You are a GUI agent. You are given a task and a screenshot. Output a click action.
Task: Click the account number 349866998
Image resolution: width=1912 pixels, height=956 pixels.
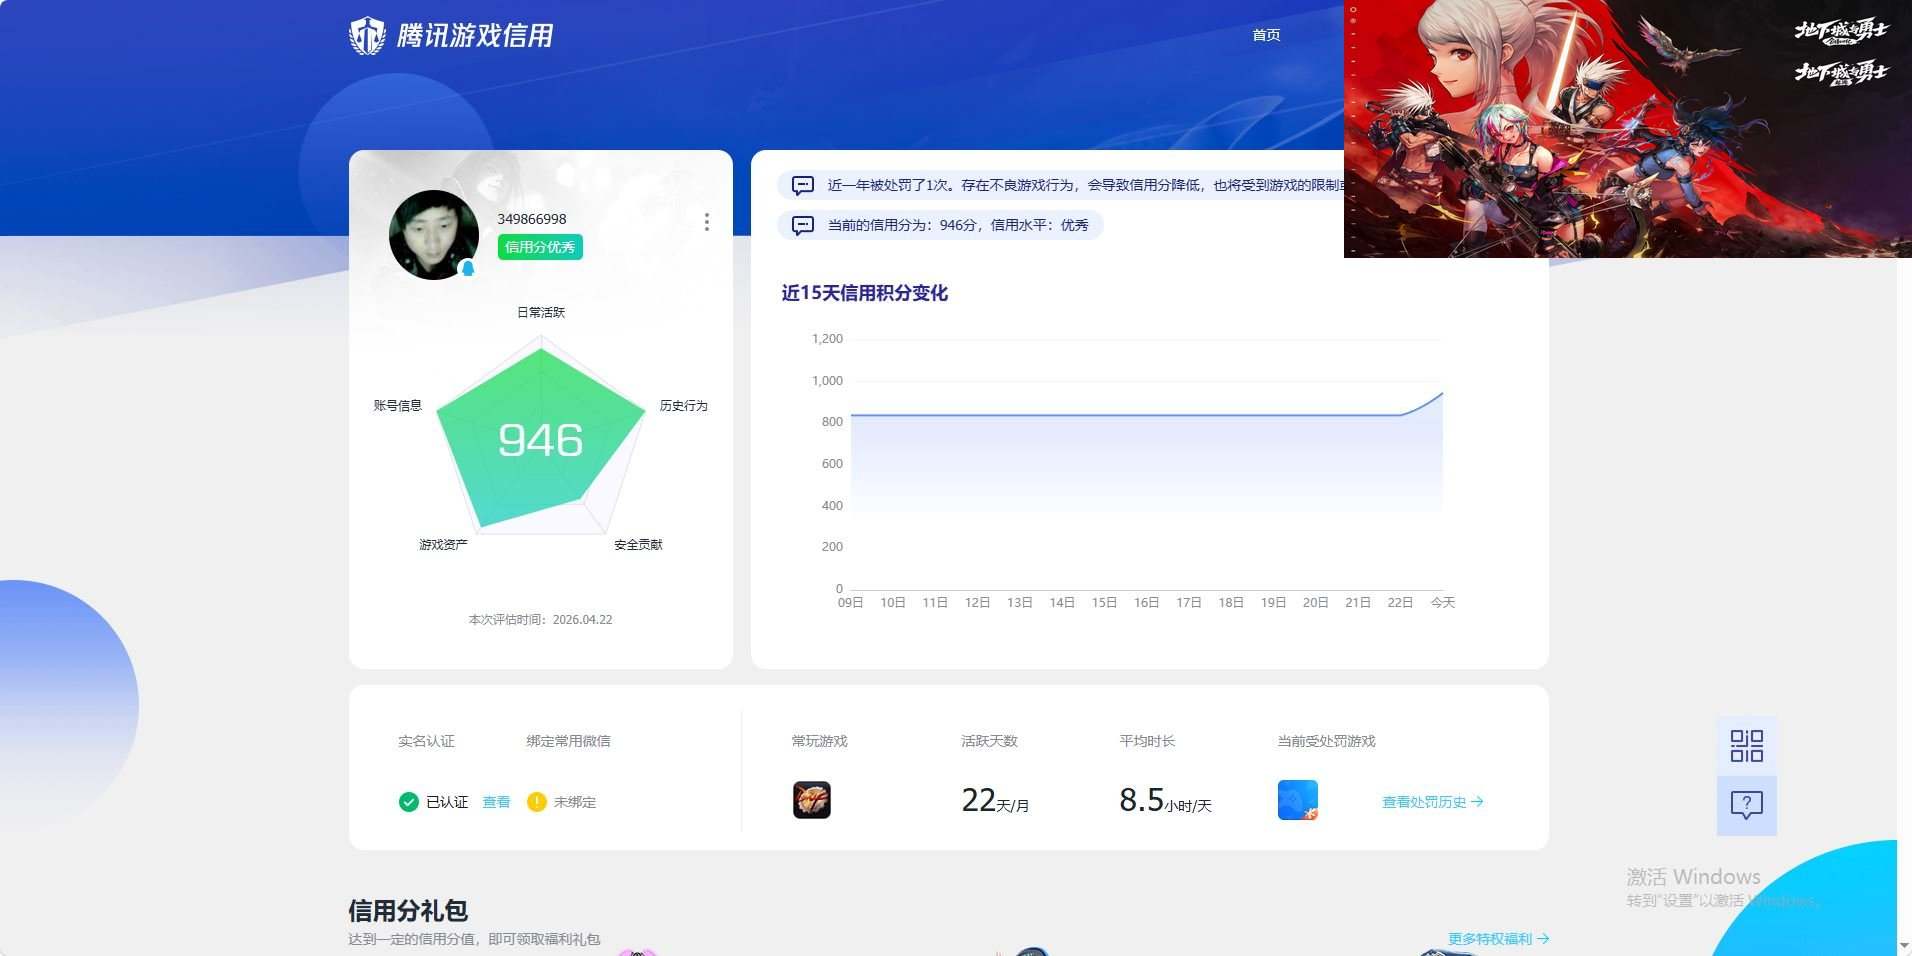pyautogui.click(x=532, y=219)
